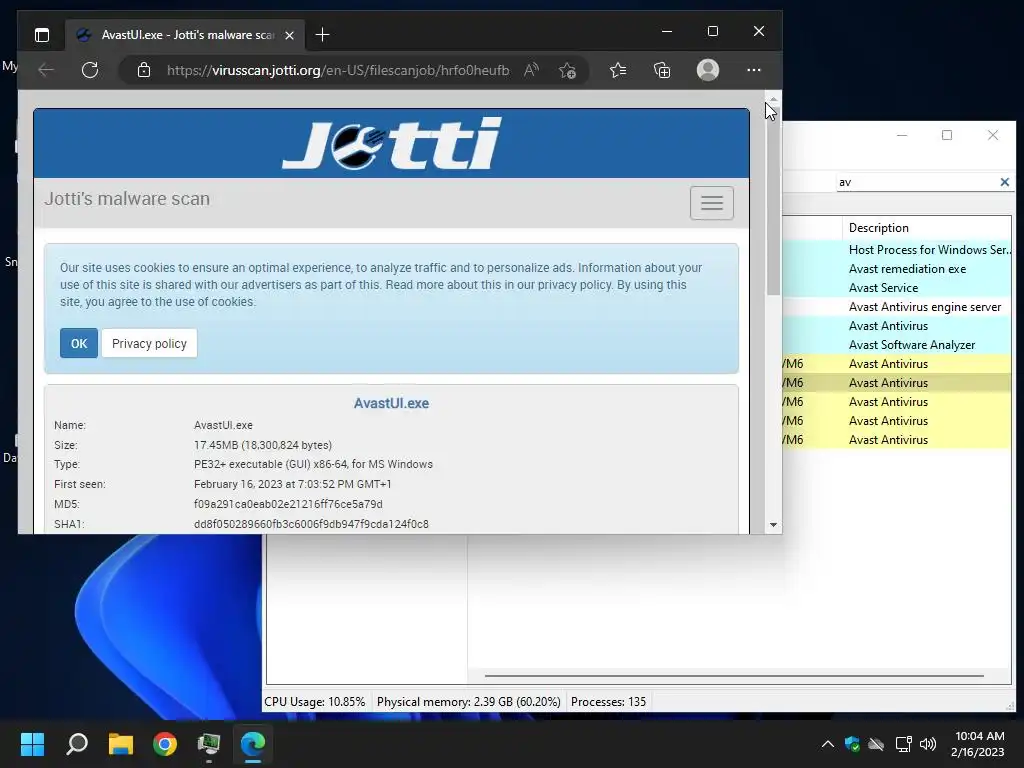Click the Jotti logo banner
Screen dimensions: 1024x768
(x=392, y=143)
